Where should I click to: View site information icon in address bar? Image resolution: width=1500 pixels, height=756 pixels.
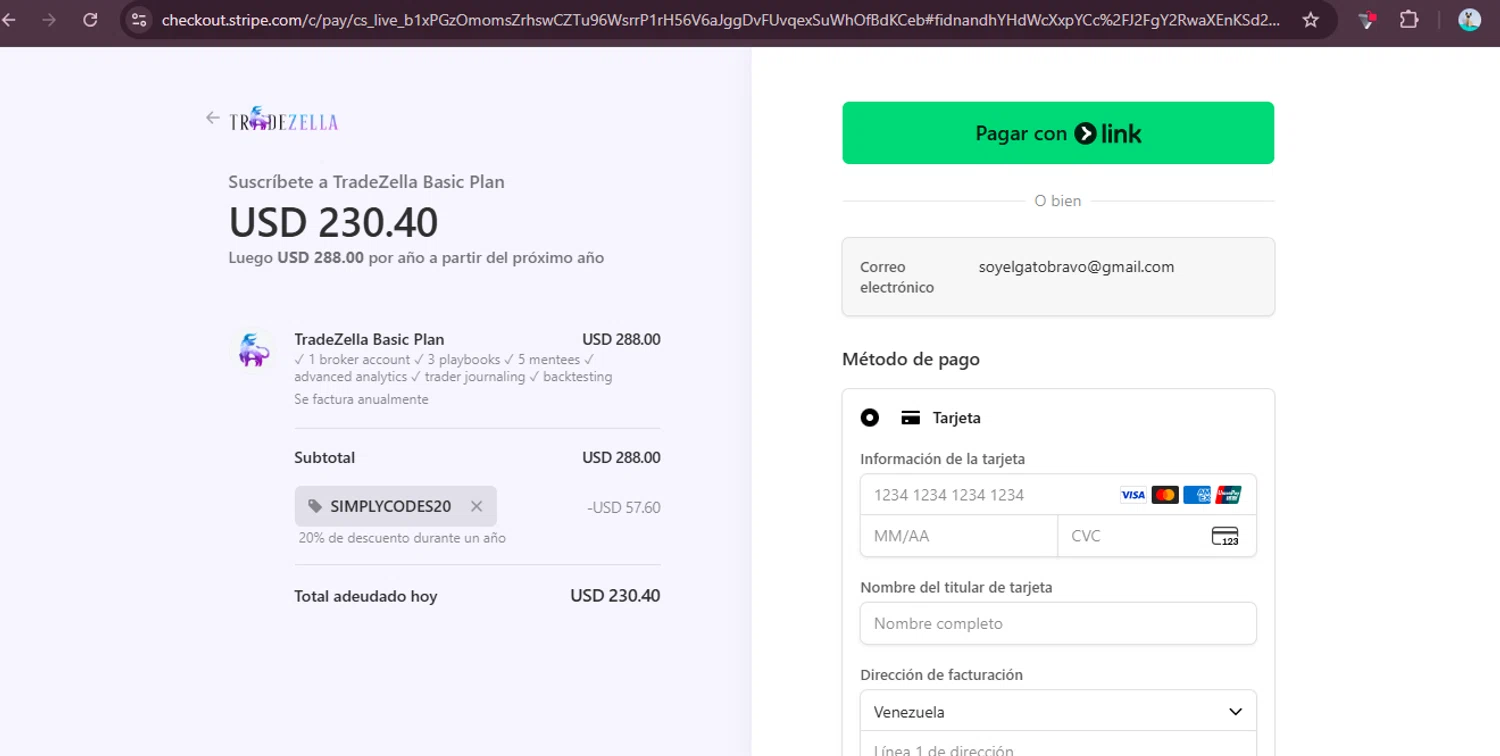(x=139, y=19)
